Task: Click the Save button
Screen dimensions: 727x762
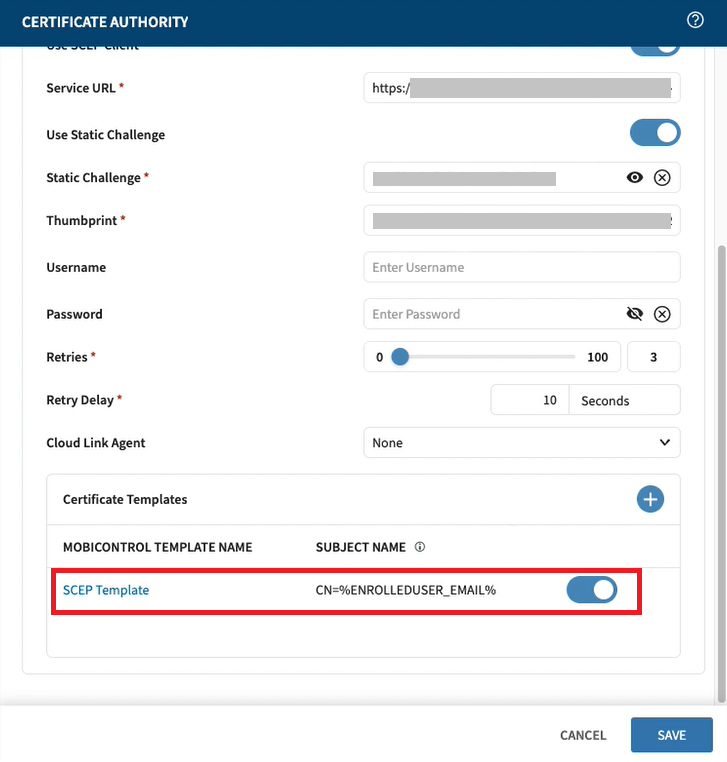Action: click(x=671, y=735)
